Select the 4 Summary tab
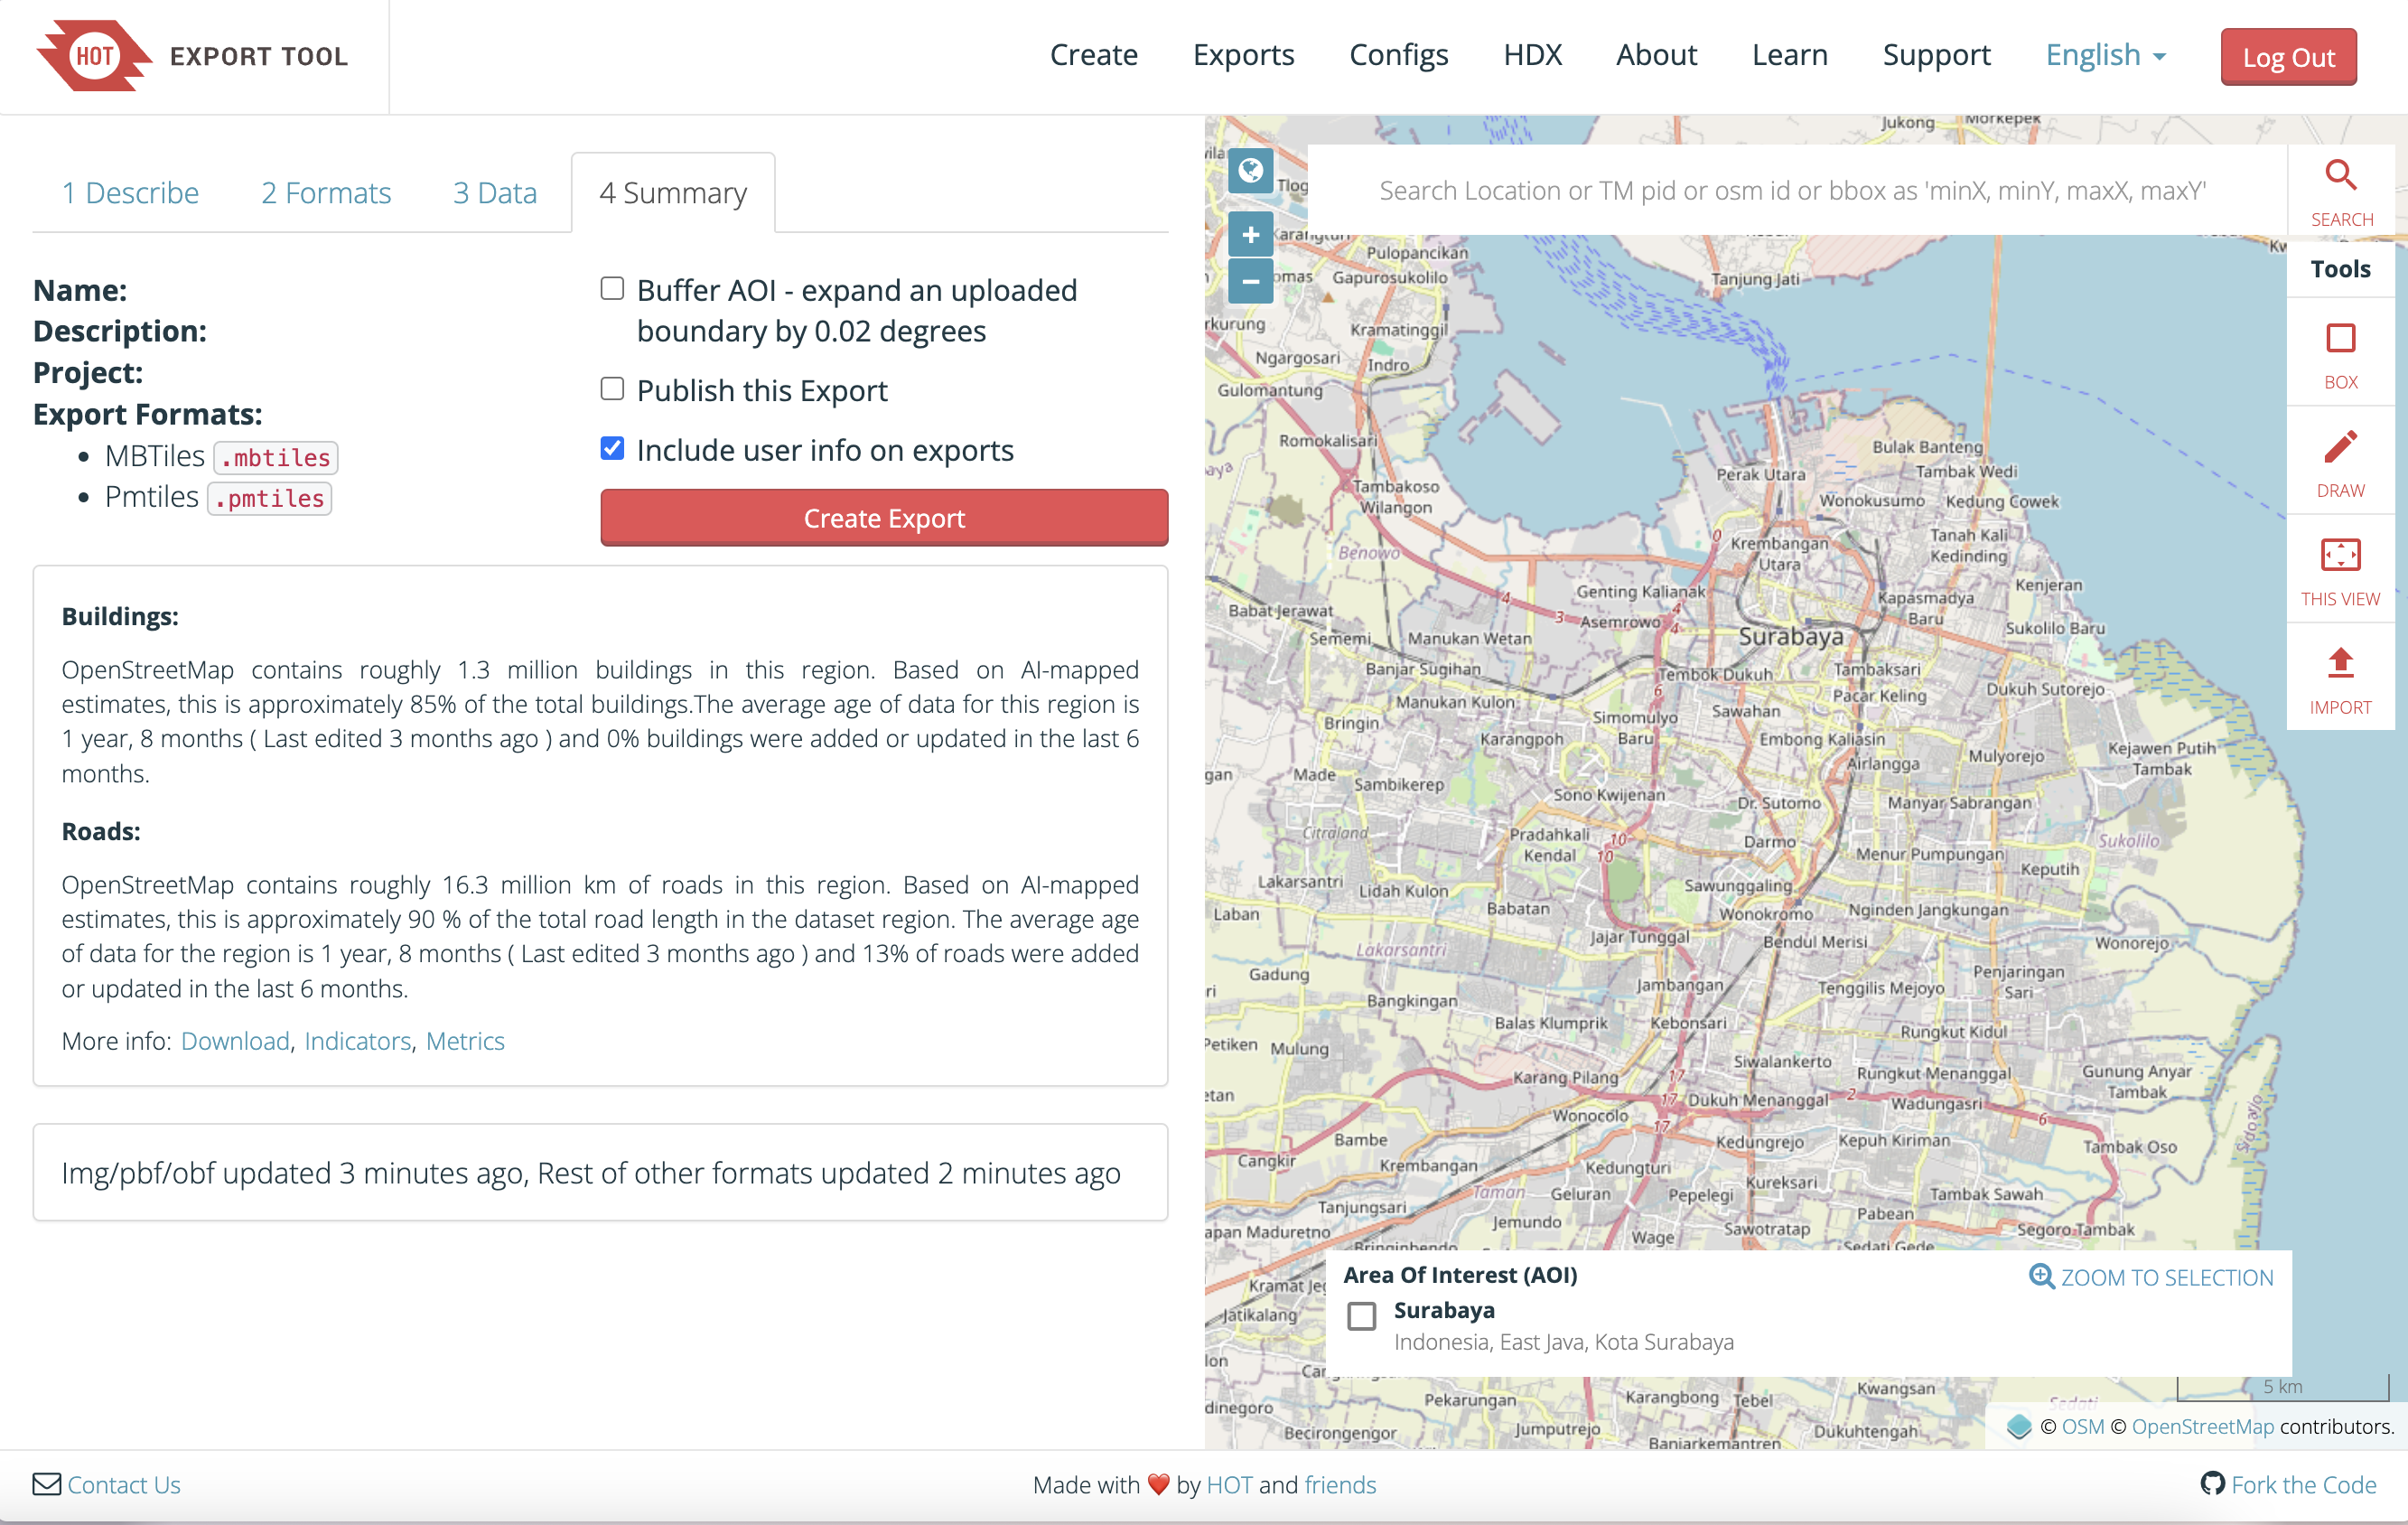This screenshot has width=2408, height=1525. point(673,193)
